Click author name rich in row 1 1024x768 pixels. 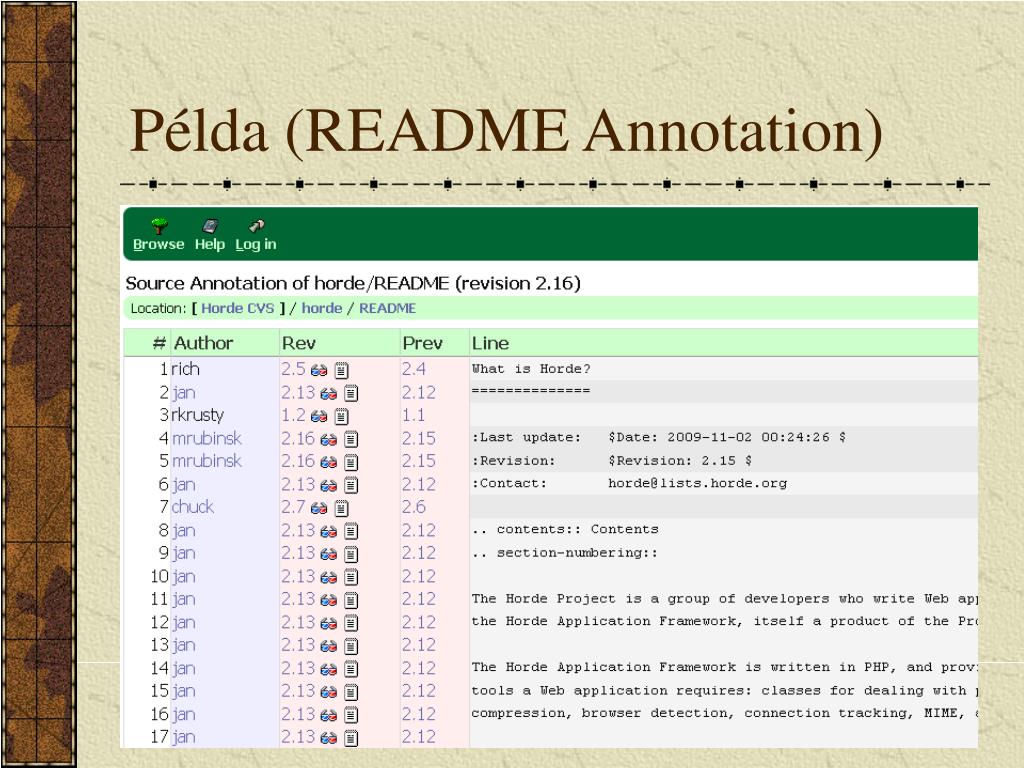(185, 369)
